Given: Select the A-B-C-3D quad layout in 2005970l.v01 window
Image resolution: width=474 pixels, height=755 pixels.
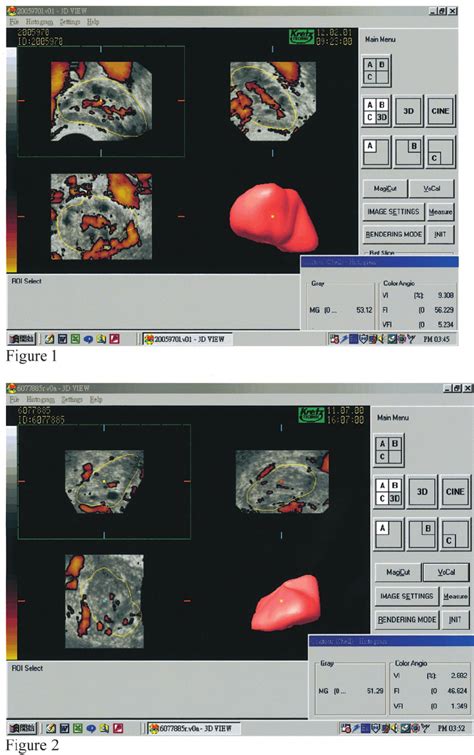Looking at the screenshot, I should point(376,111).
